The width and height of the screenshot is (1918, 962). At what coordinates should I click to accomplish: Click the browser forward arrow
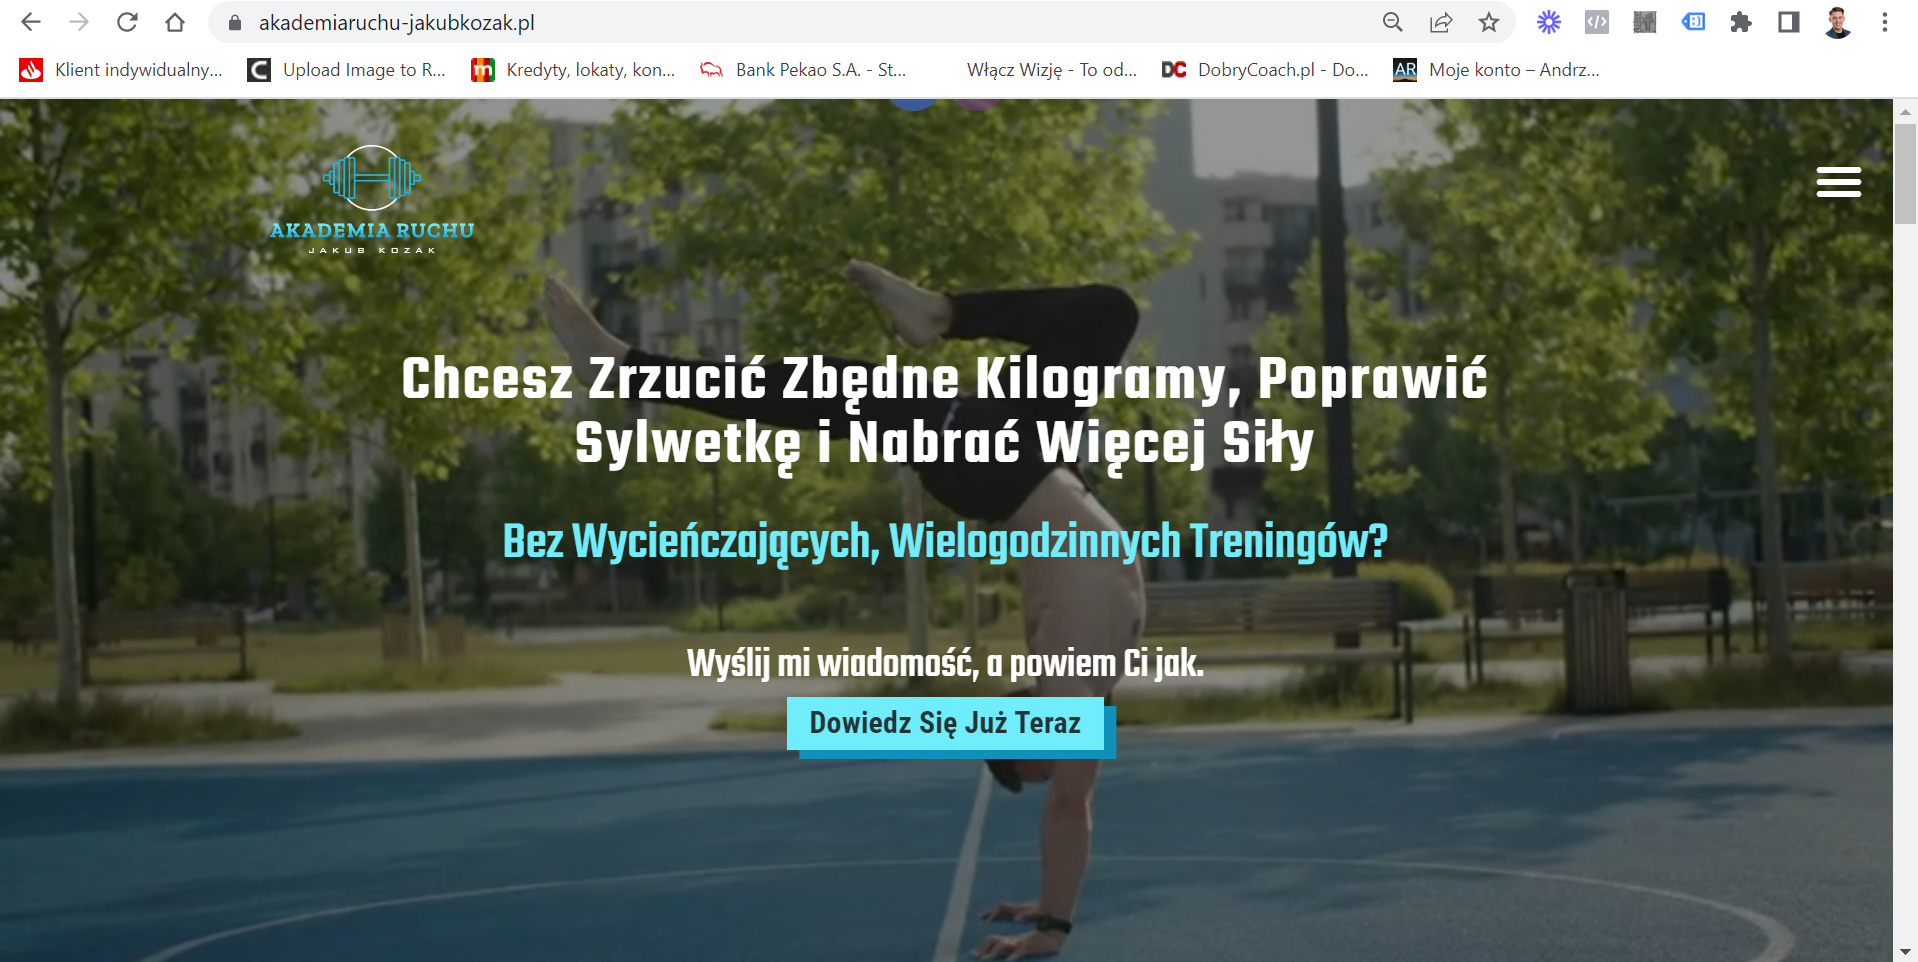[x=79, y=22]
